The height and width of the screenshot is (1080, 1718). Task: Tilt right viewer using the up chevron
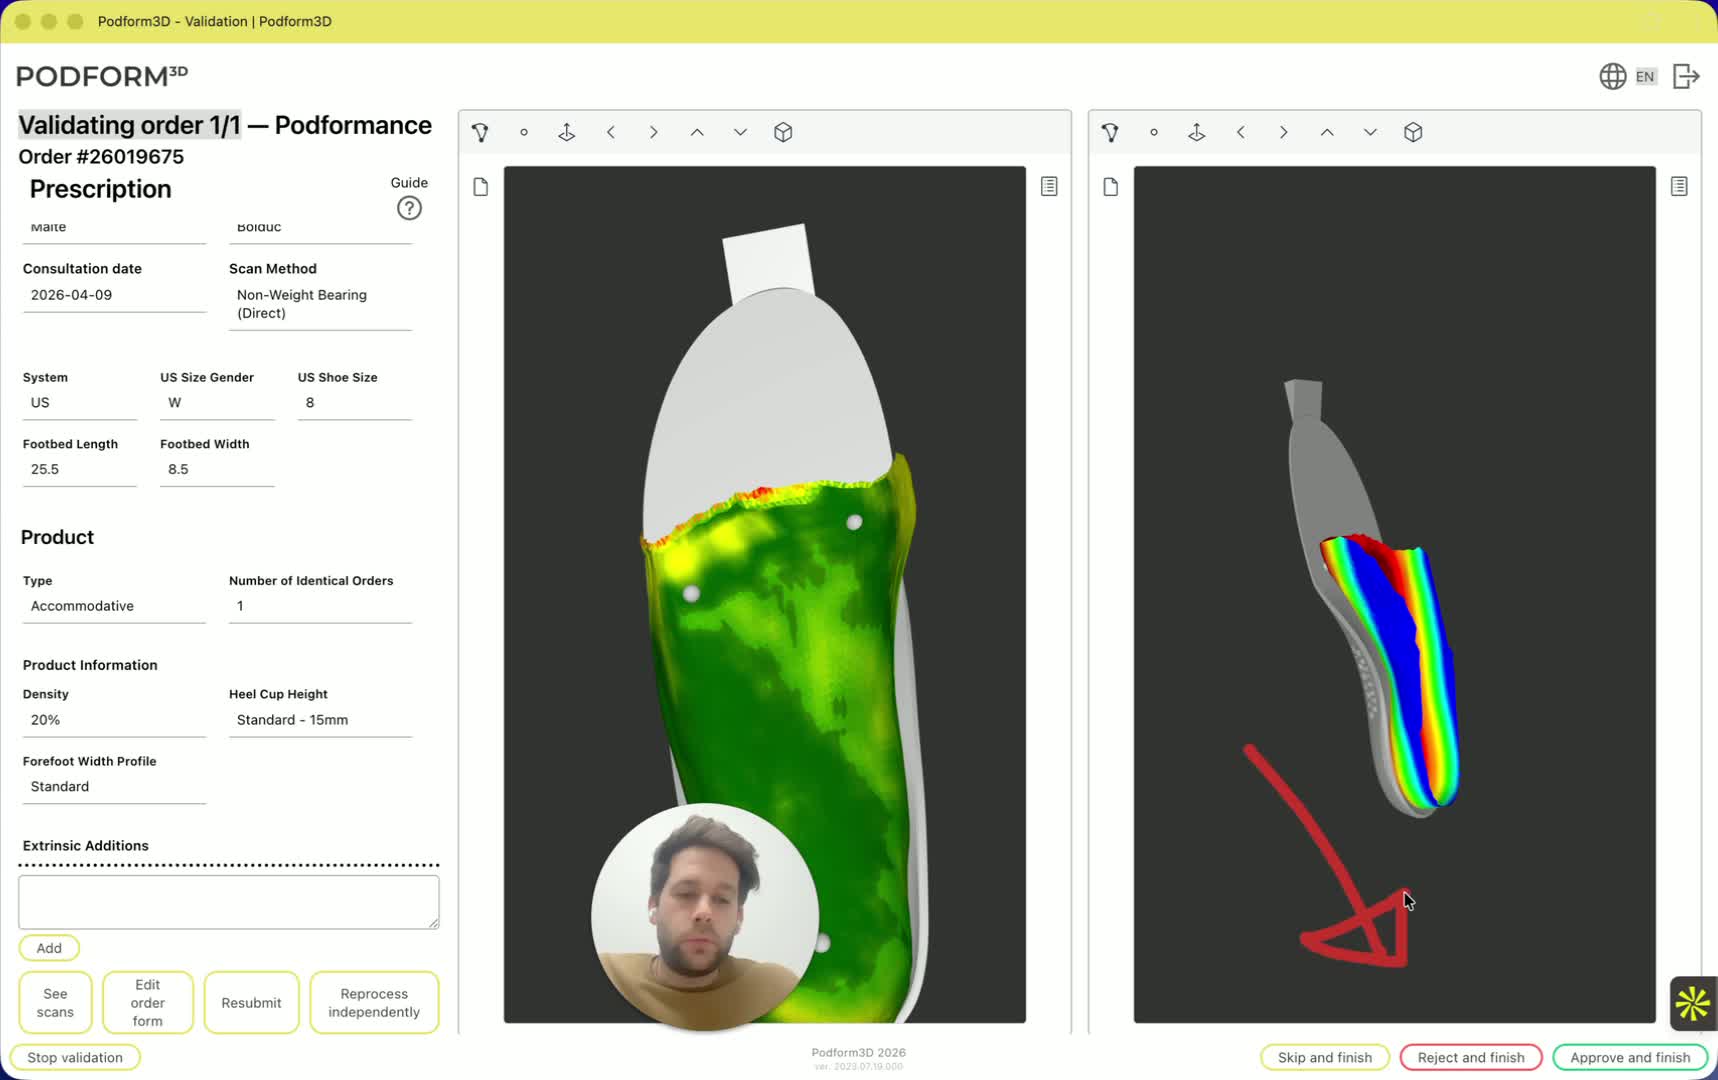[1327, 132]
